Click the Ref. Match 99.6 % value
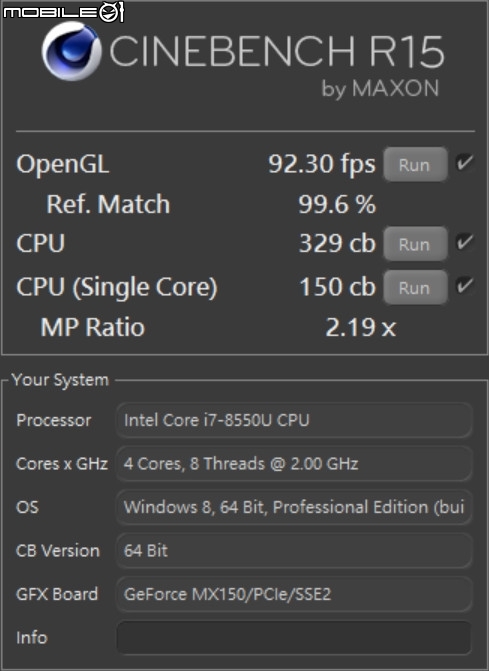Image resolution: width=489 pixels, height=671 pixels. (337, 204)
